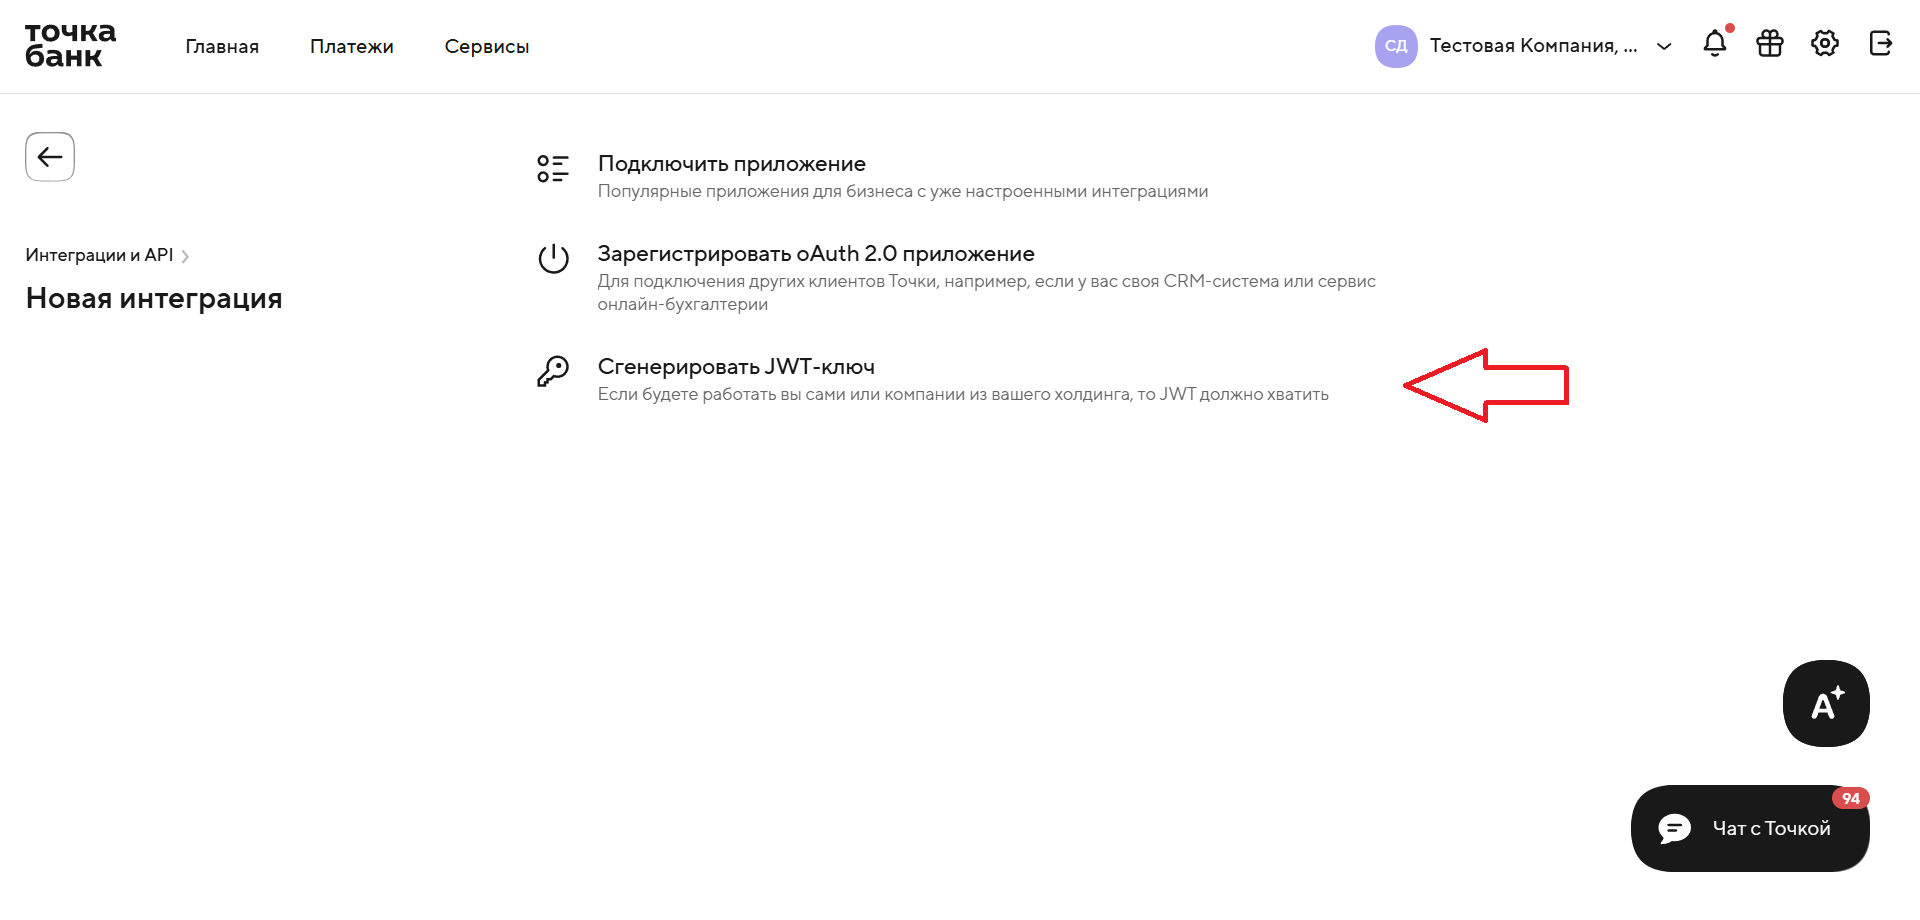
Task: Click the list icon for connecting apps
Action: click(553, 169)
